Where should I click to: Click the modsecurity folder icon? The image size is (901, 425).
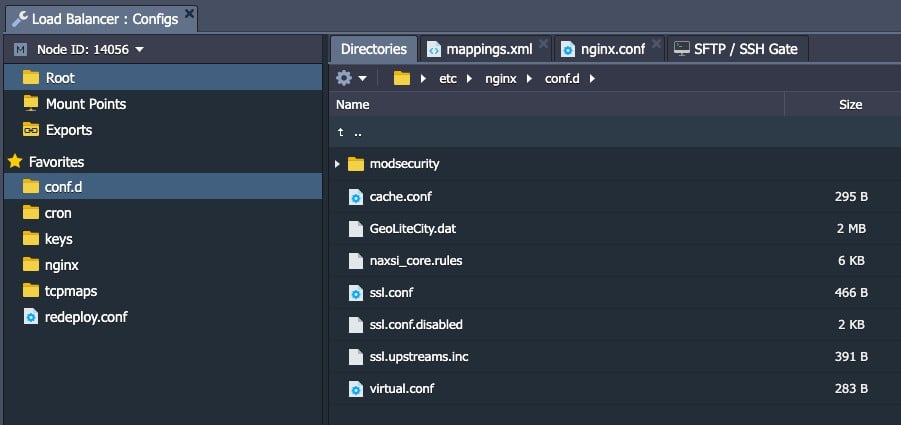point(356,164)
